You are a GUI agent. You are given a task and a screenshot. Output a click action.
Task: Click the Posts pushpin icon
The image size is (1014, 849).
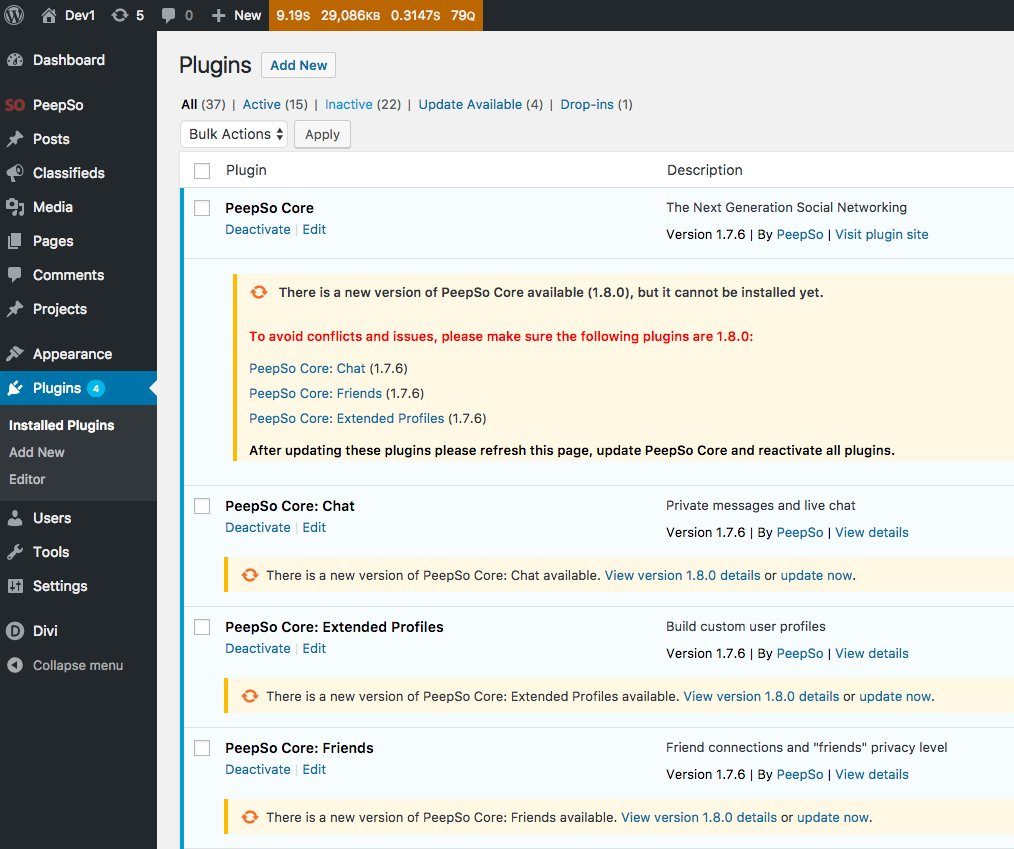pos(16,139)
